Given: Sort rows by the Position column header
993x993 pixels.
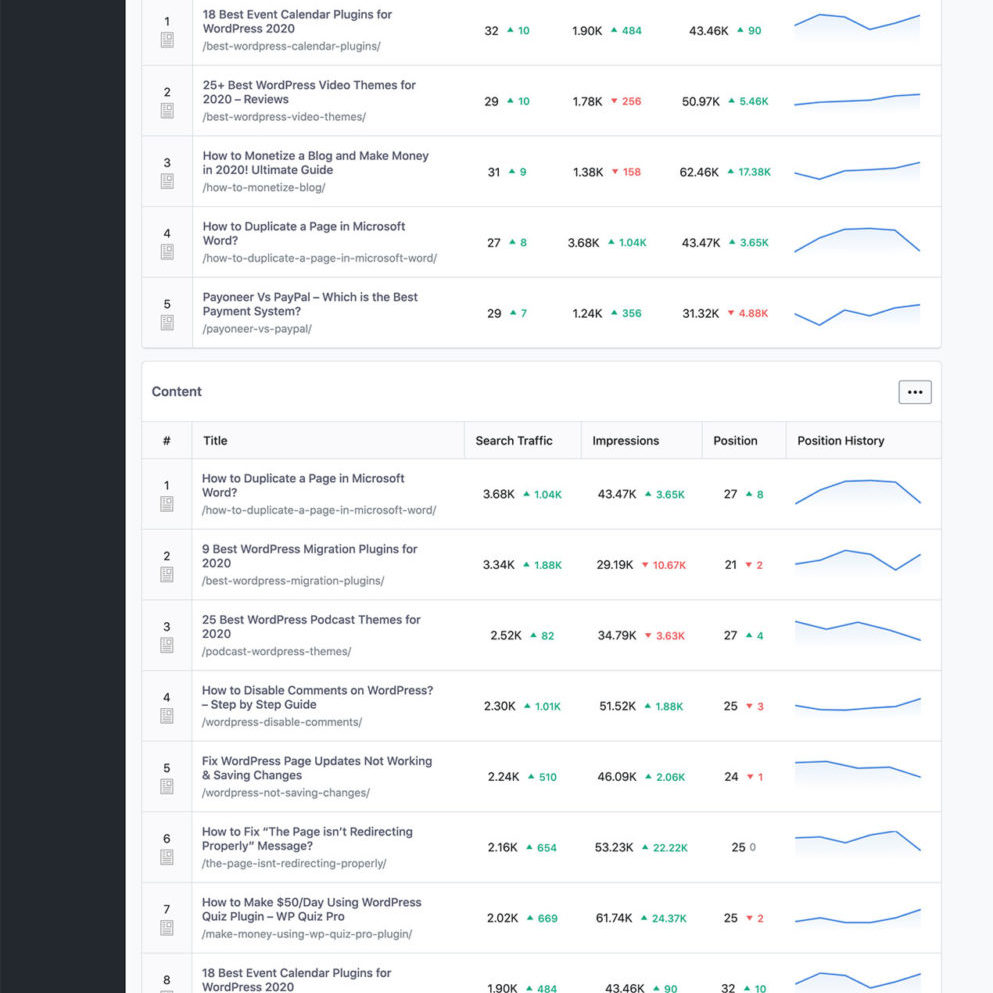Looking at the screenshot, I should 734,441.
